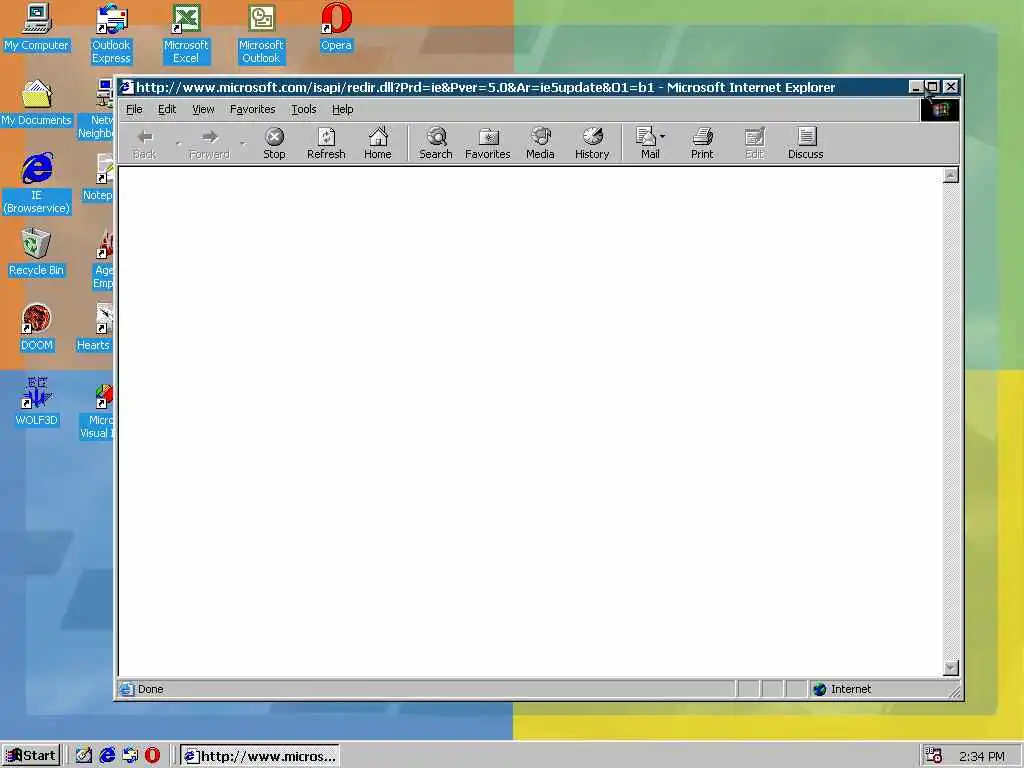Click the scrollbar up arrow

951,175
